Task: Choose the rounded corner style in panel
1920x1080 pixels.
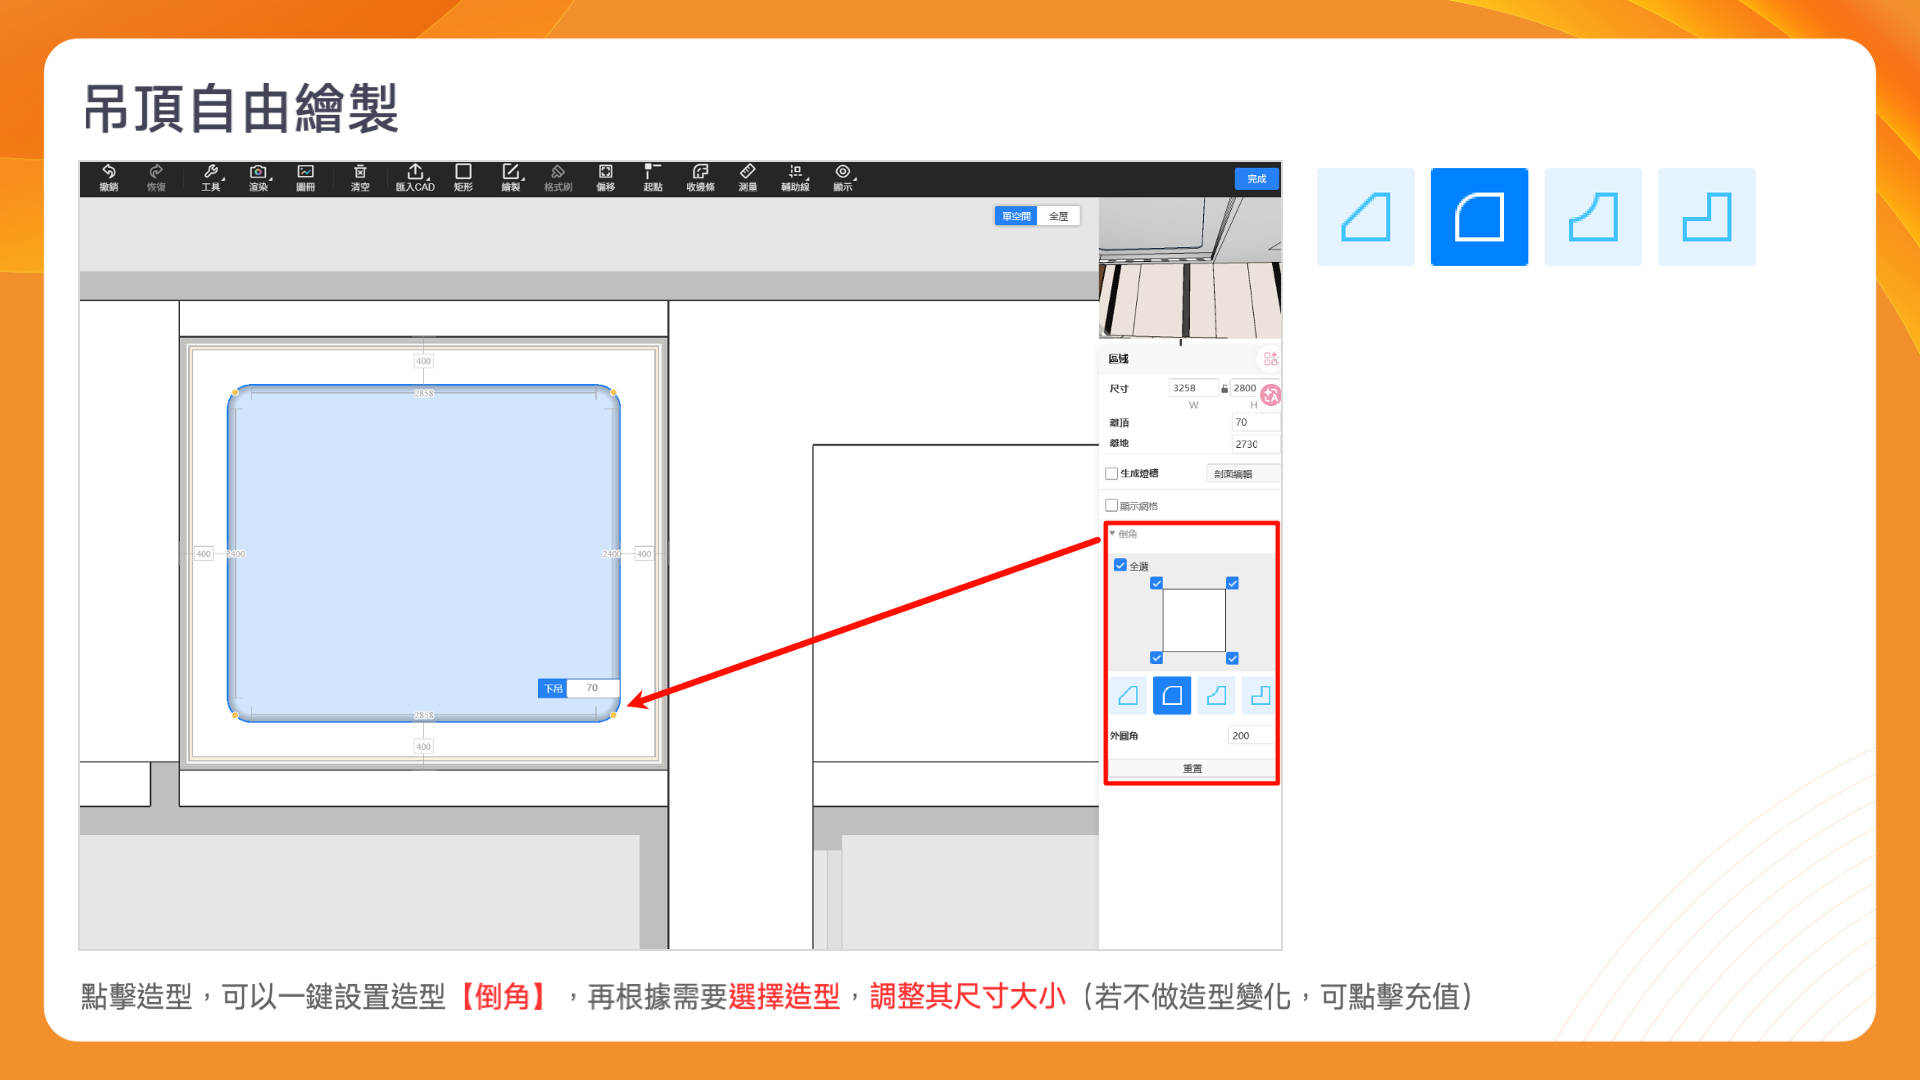Action: 1171,695
